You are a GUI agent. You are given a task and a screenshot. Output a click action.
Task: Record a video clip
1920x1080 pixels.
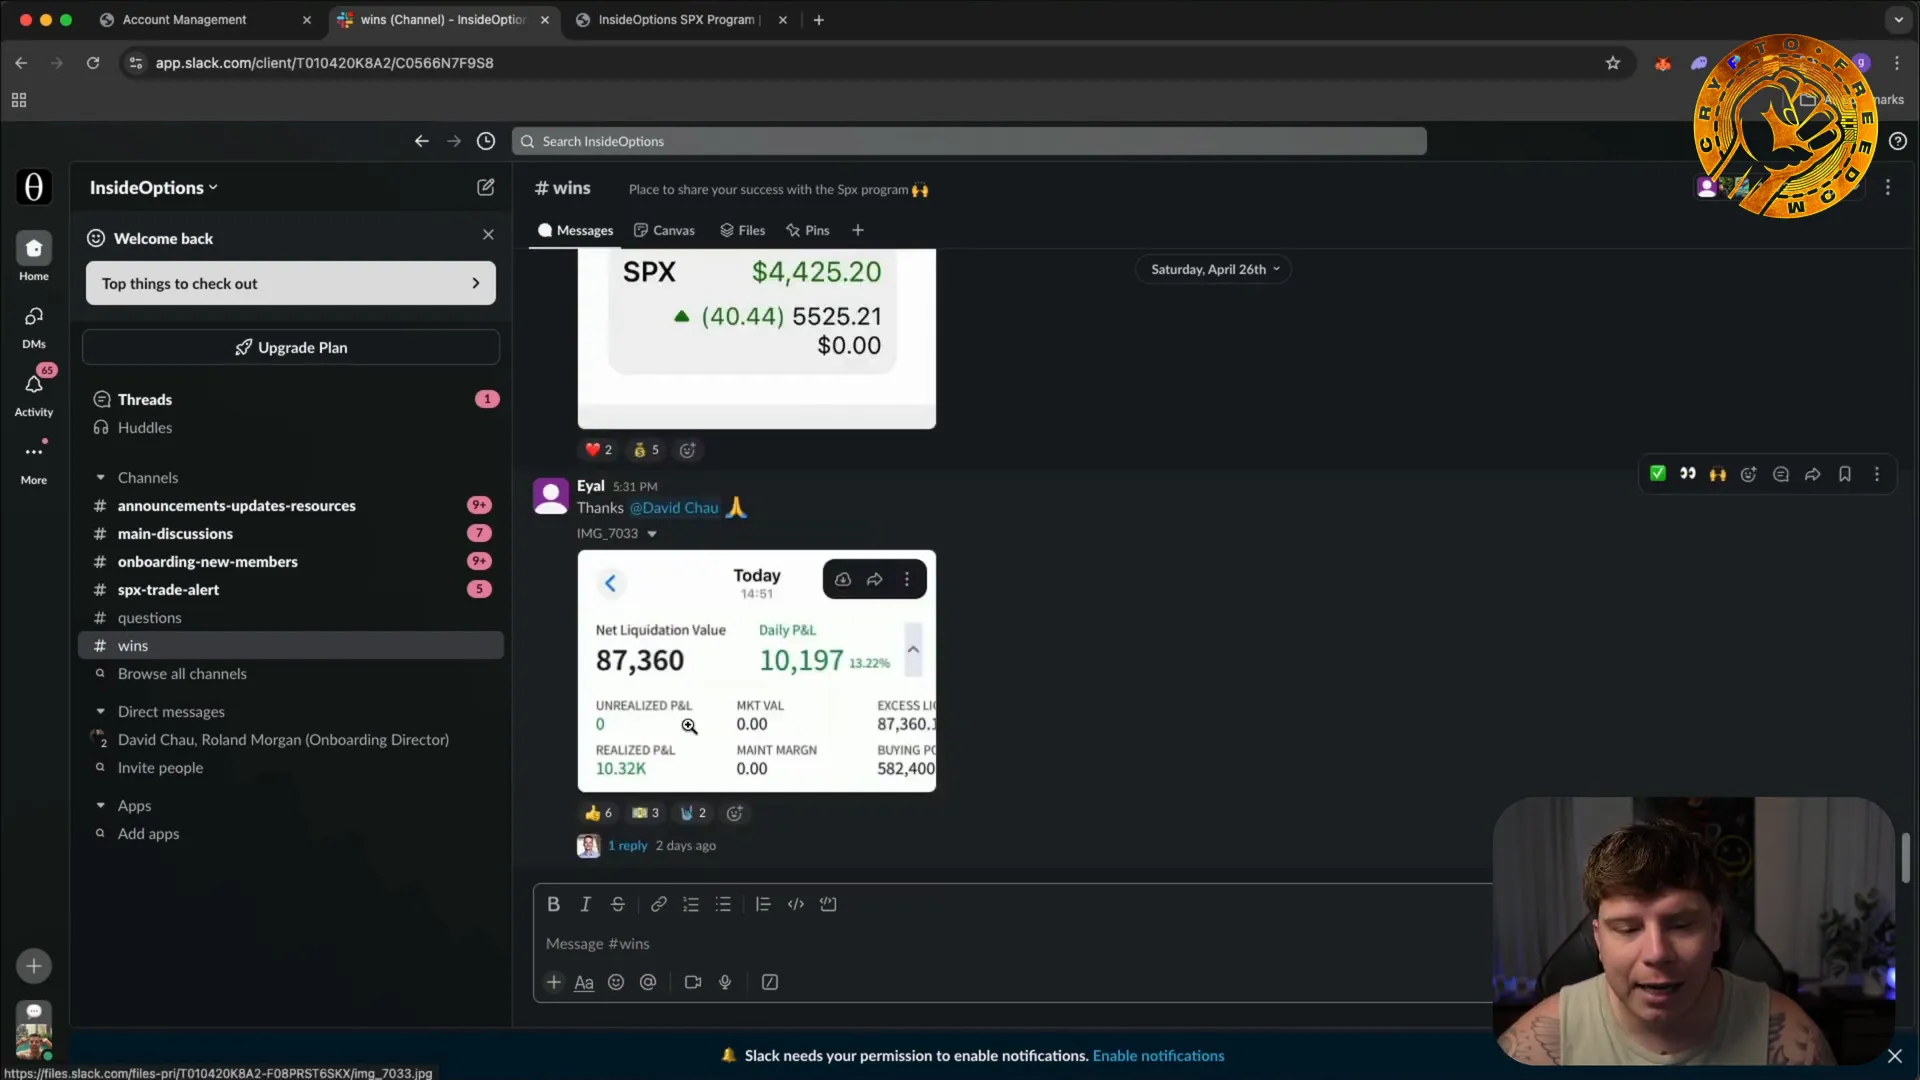(693, 982)
